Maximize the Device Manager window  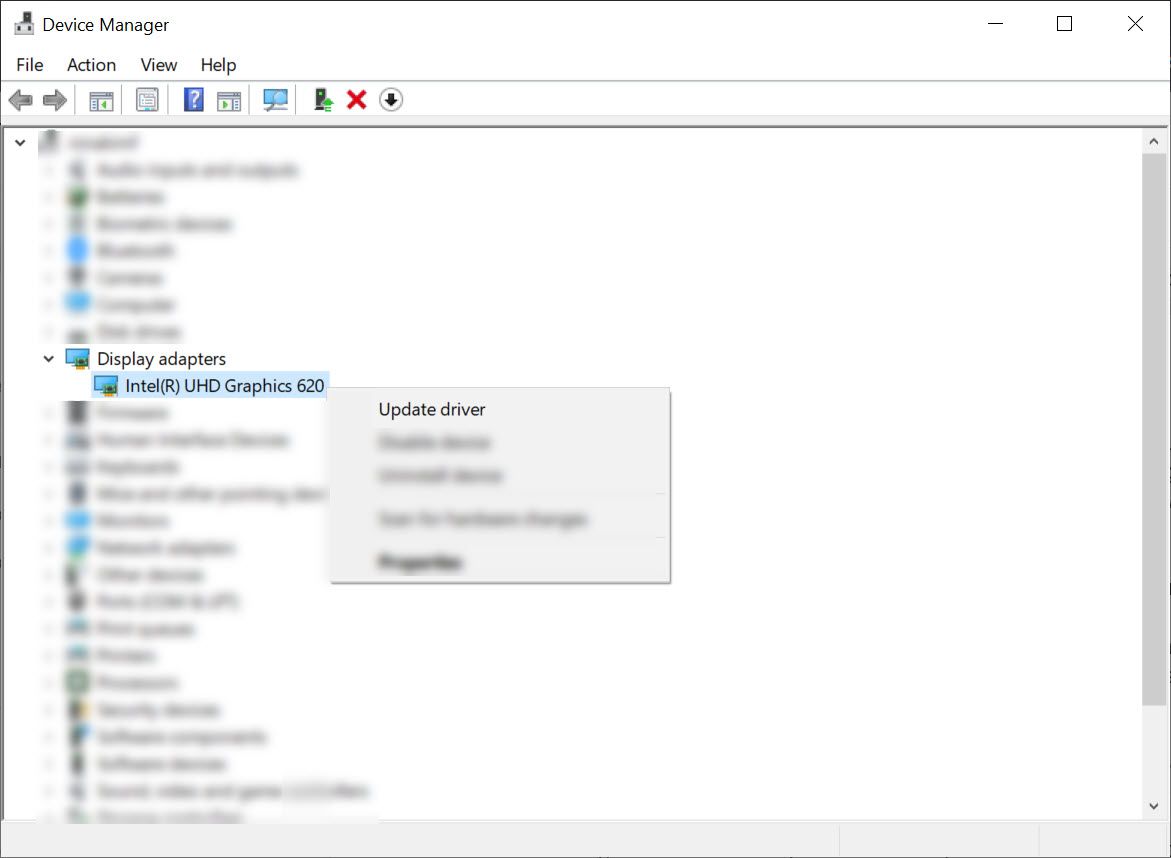click(x=1064, y=24)
